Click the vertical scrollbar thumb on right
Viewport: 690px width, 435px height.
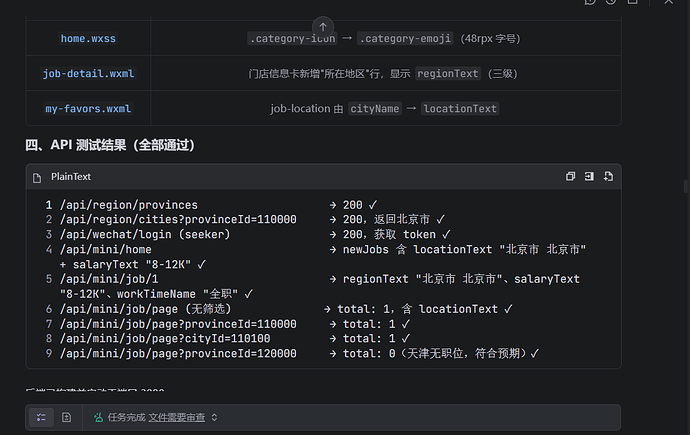tap(685, 186)
